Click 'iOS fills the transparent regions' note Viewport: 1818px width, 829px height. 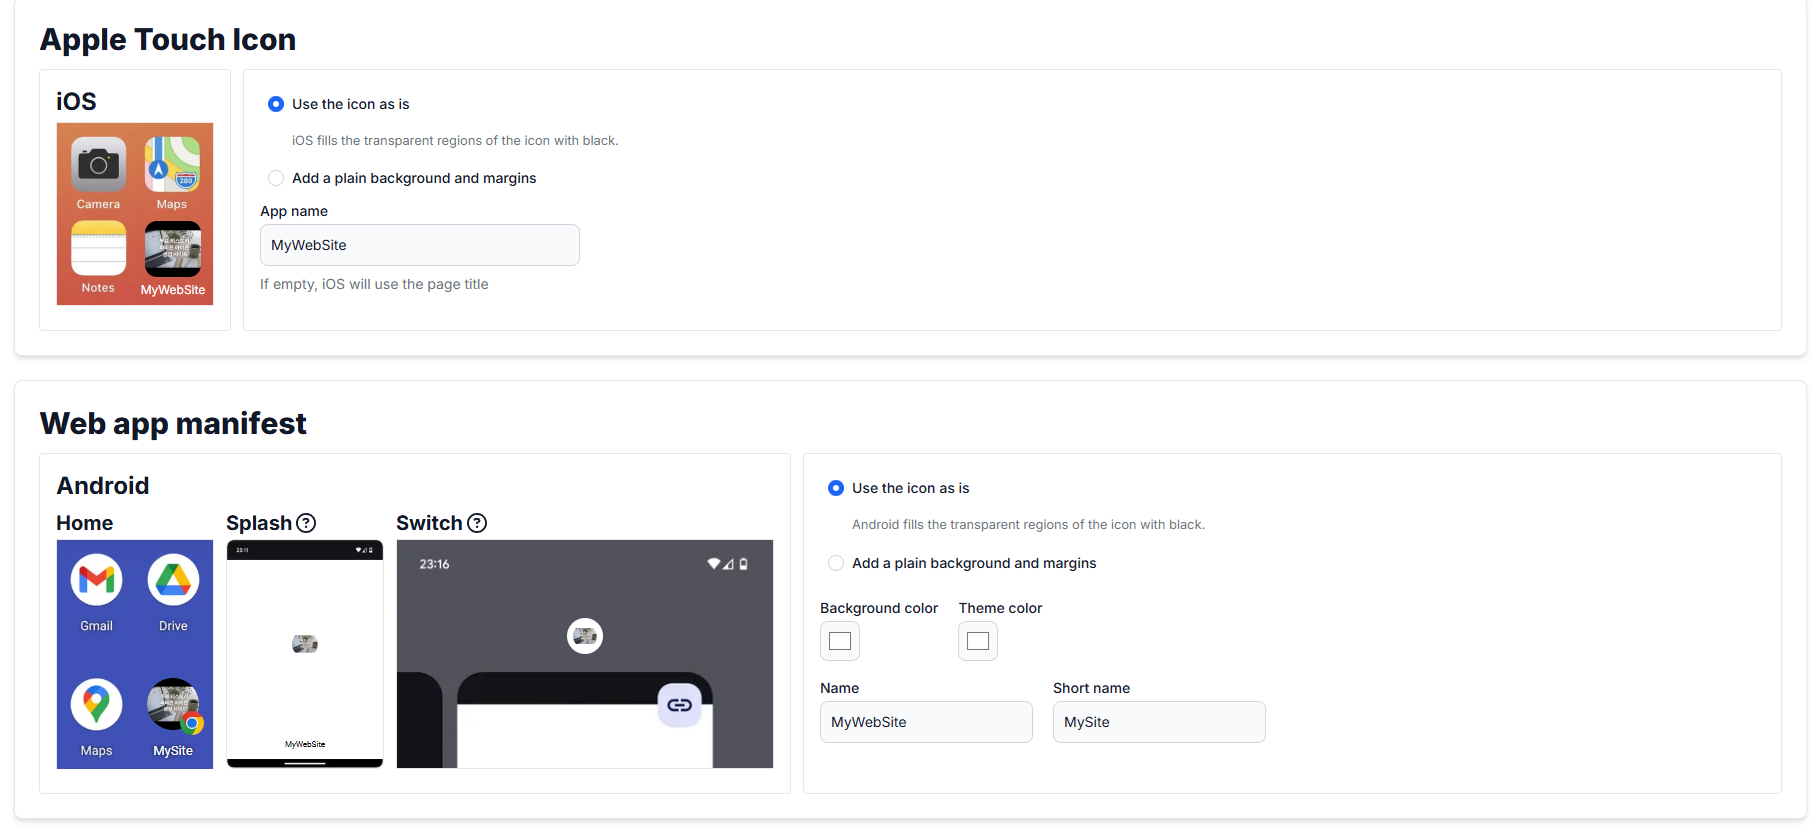click(455, 141)
